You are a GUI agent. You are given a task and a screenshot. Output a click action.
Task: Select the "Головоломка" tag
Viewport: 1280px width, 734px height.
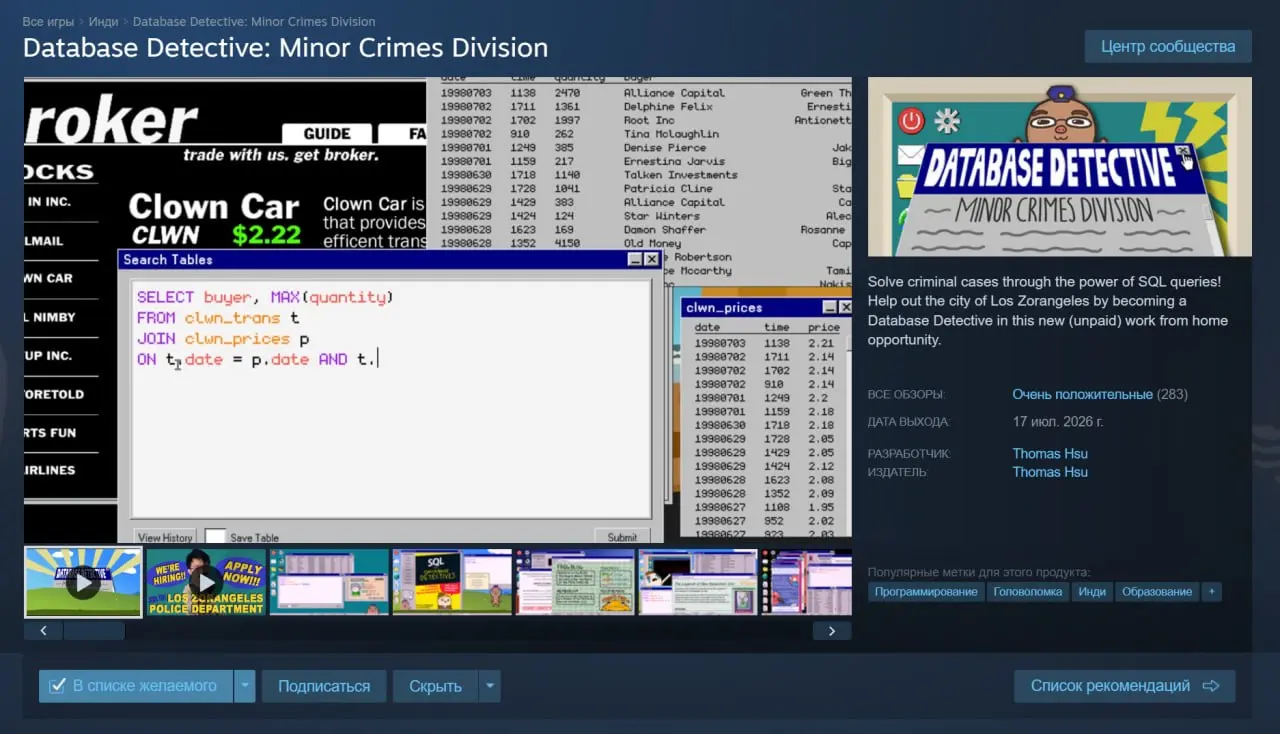(x=1028, y=592)
